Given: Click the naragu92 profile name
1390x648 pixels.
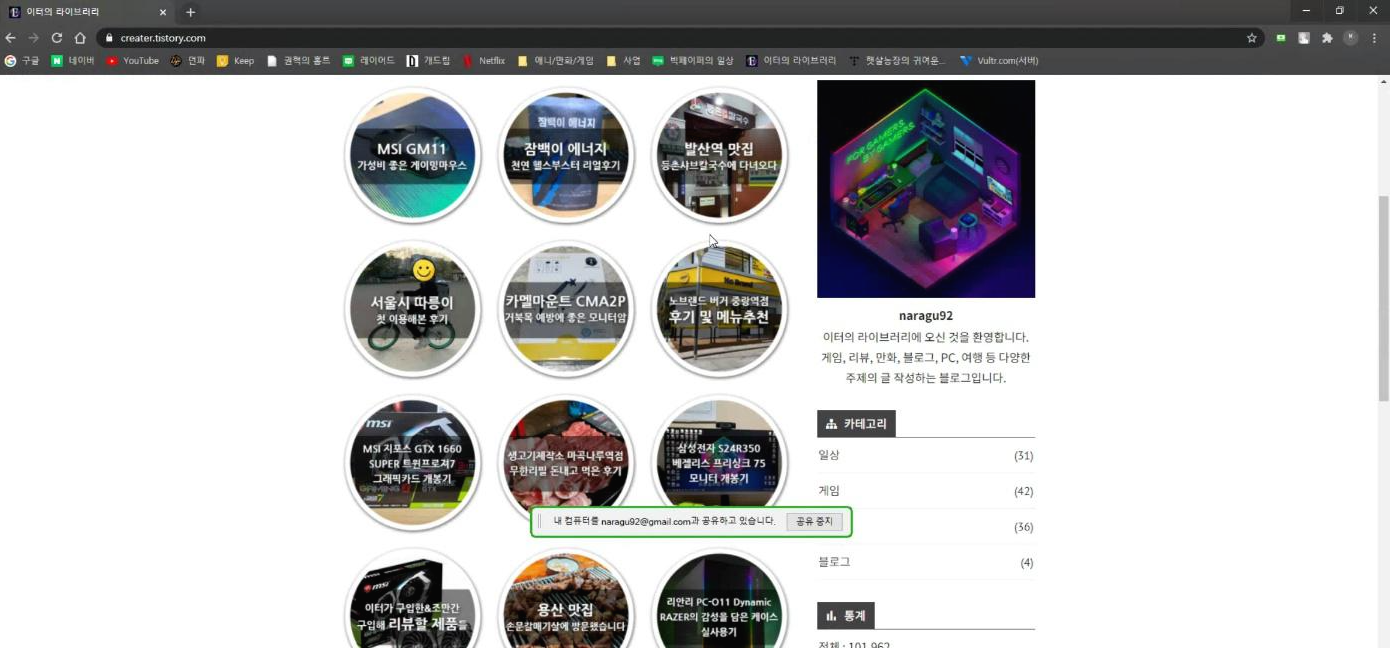Looking at the screenshot, I should 926,316.
